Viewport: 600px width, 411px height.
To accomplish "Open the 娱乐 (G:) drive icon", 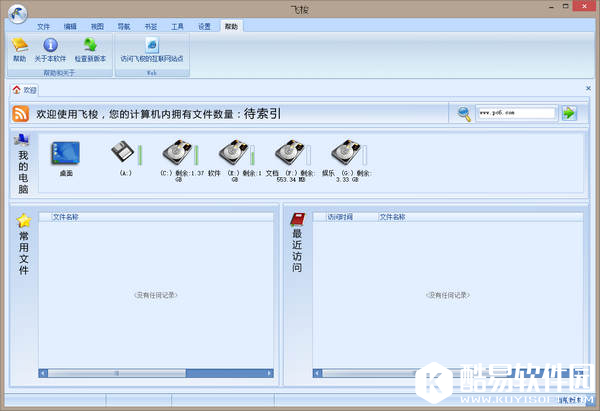I will (346, 153).
